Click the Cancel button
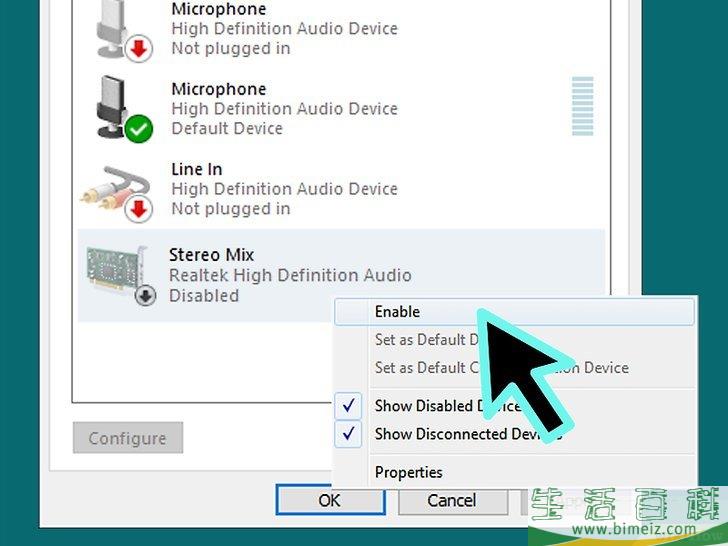 pos(452,500)
